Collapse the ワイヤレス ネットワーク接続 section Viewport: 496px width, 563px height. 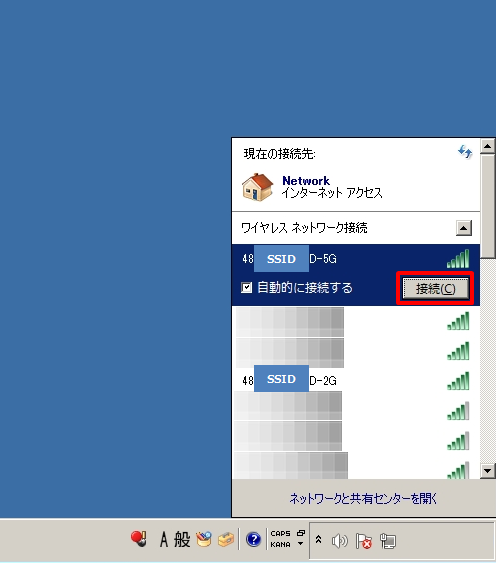pos(464,228)
